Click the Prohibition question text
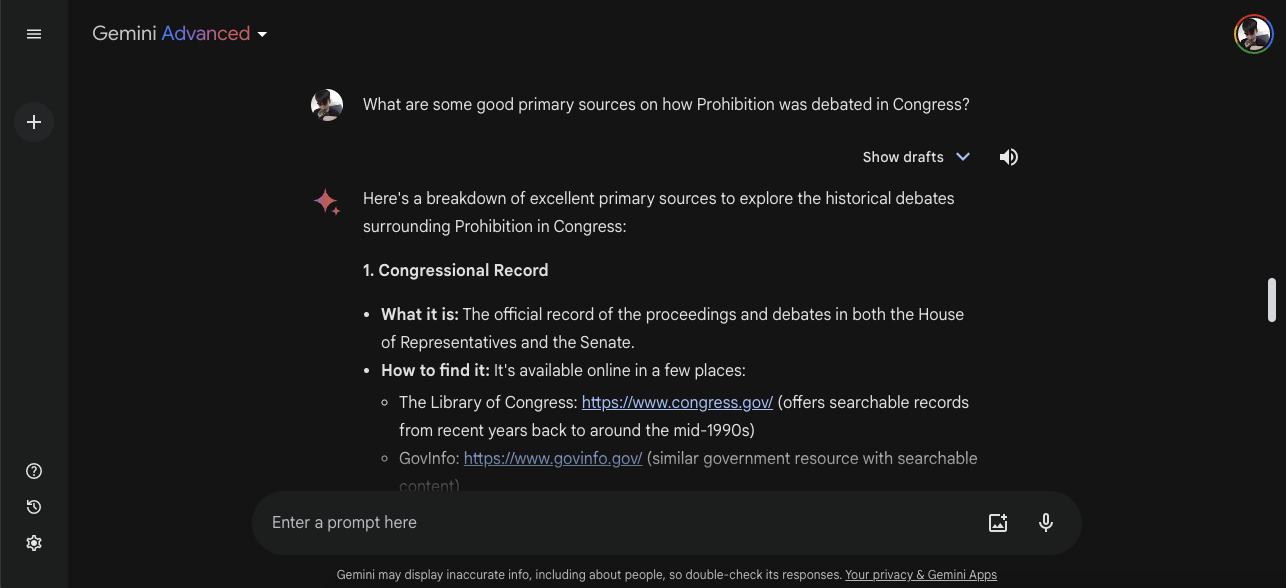Screen dimensions: 1286x588 (666, 104)
